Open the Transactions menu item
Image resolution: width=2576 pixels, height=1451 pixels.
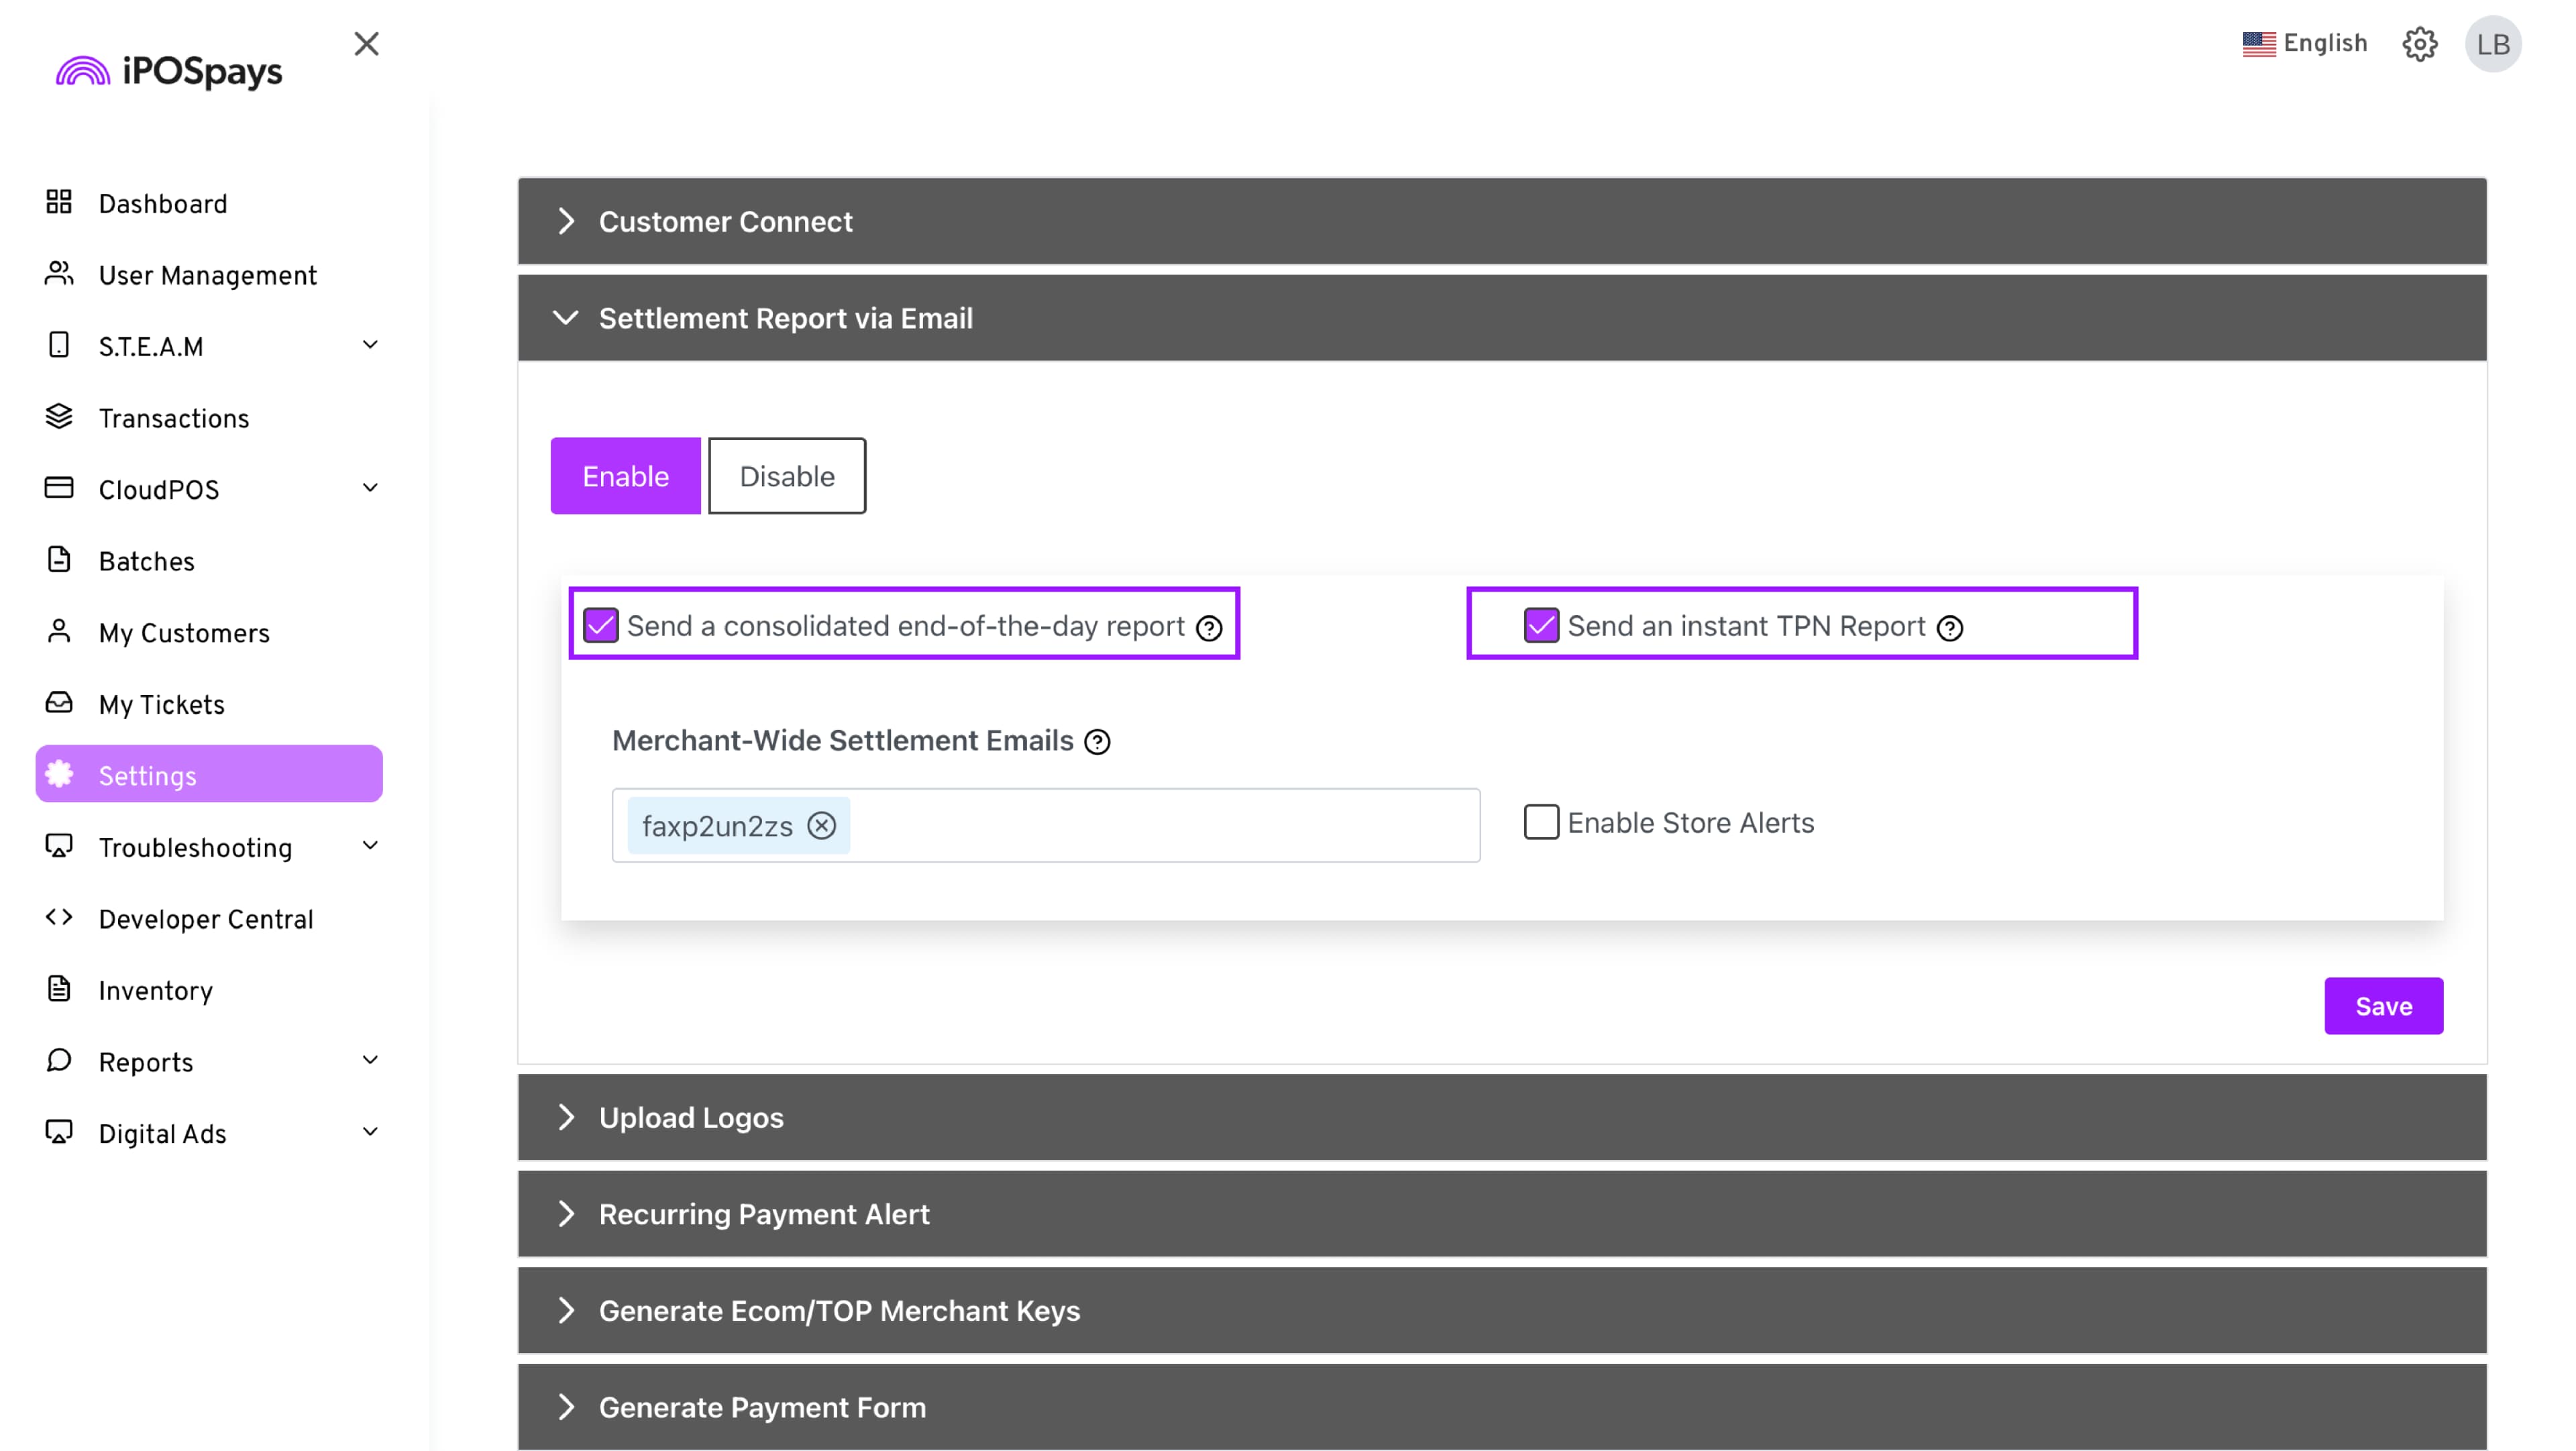(173, 419)
